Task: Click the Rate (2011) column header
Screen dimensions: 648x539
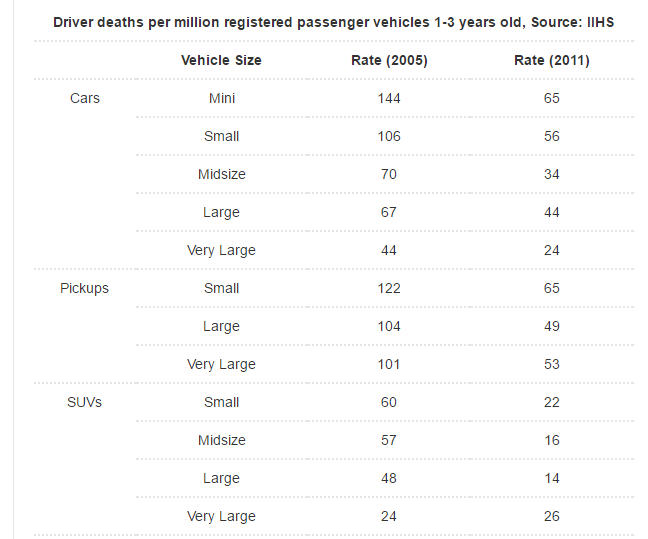Action: [x=552, y=60]
